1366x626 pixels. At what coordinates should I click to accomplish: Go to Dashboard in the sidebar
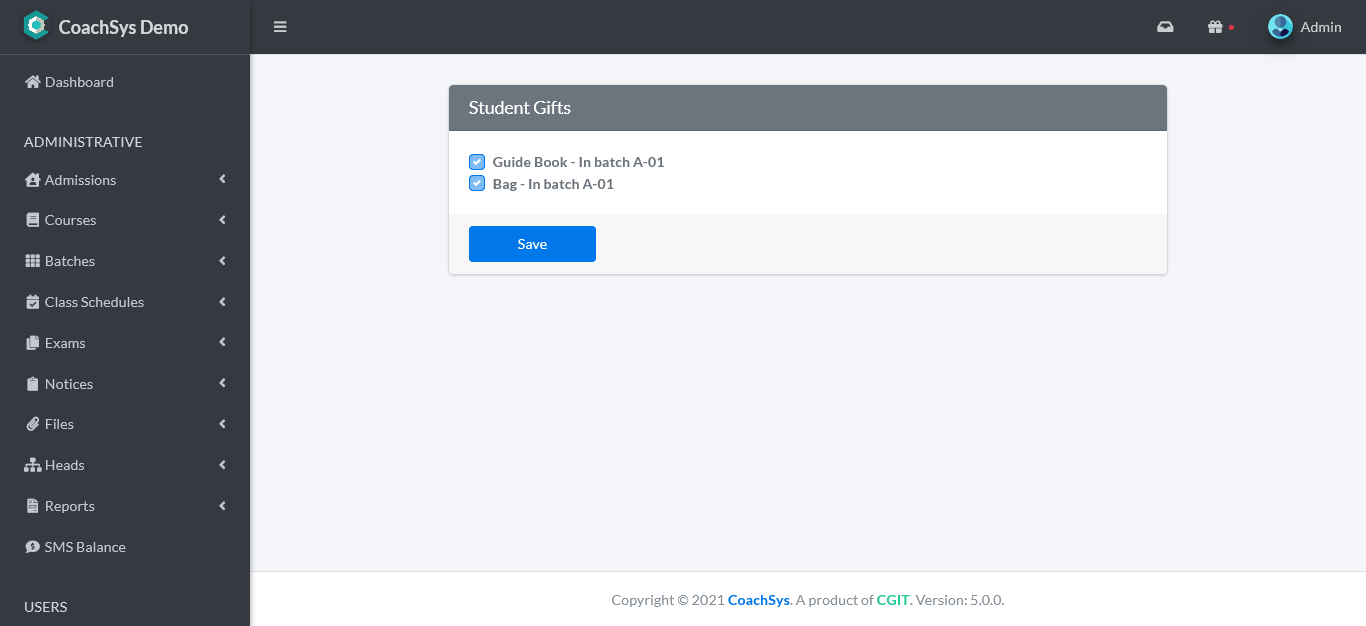click(x=125, y=82)
